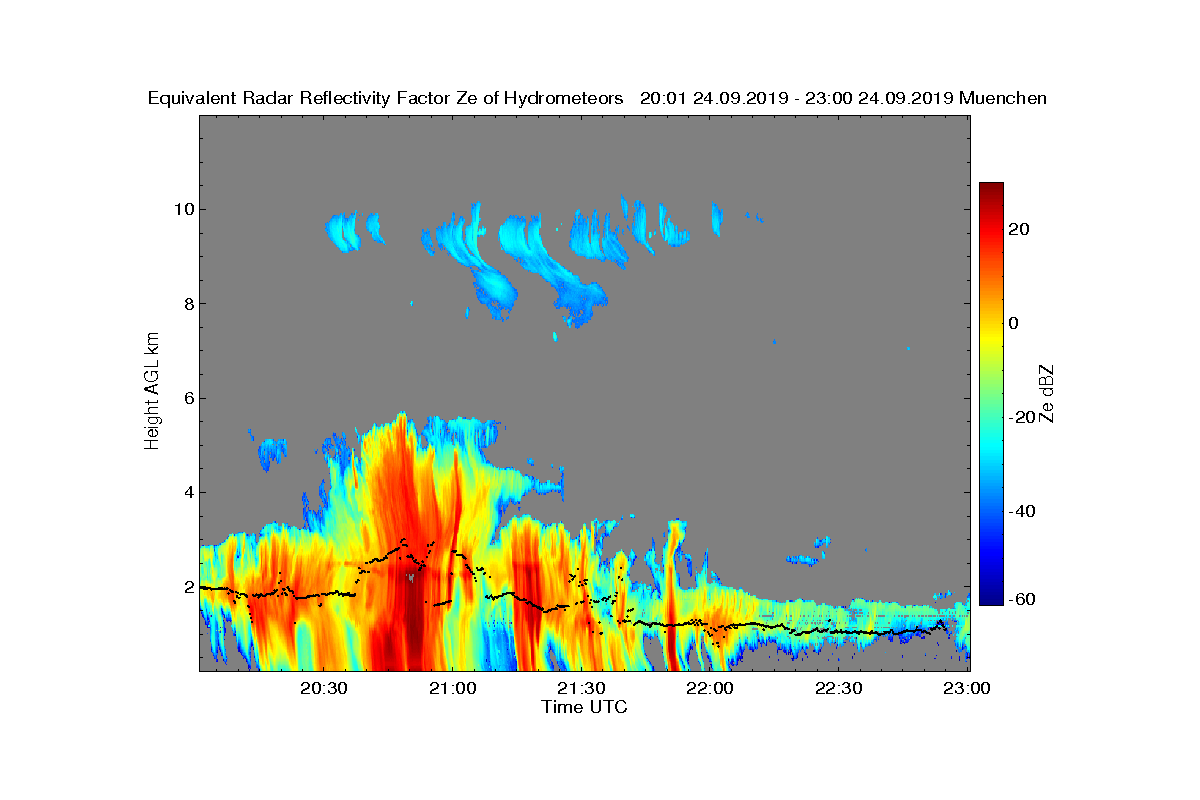1200x800 pixels.
Task: Click the height tick label 4
Action: (x=189, y=492)
